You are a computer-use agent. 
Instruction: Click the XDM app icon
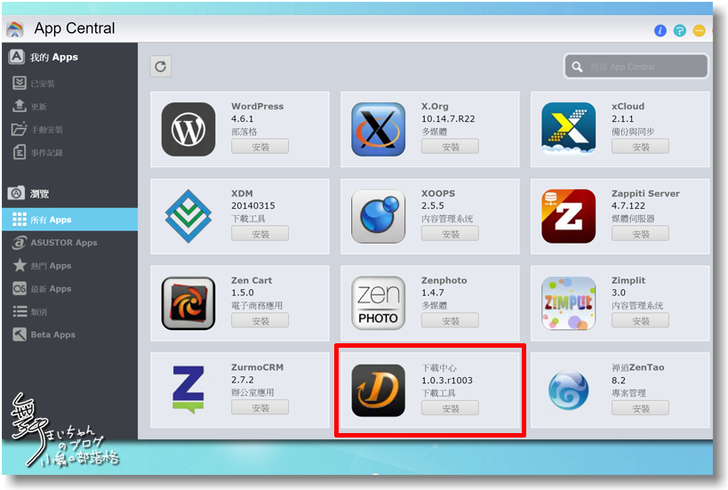click(188, 216)
